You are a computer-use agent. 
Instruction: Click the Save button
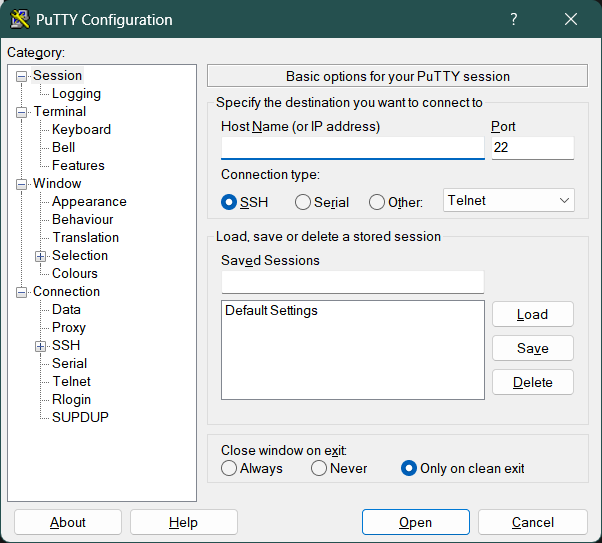(533, 348)
